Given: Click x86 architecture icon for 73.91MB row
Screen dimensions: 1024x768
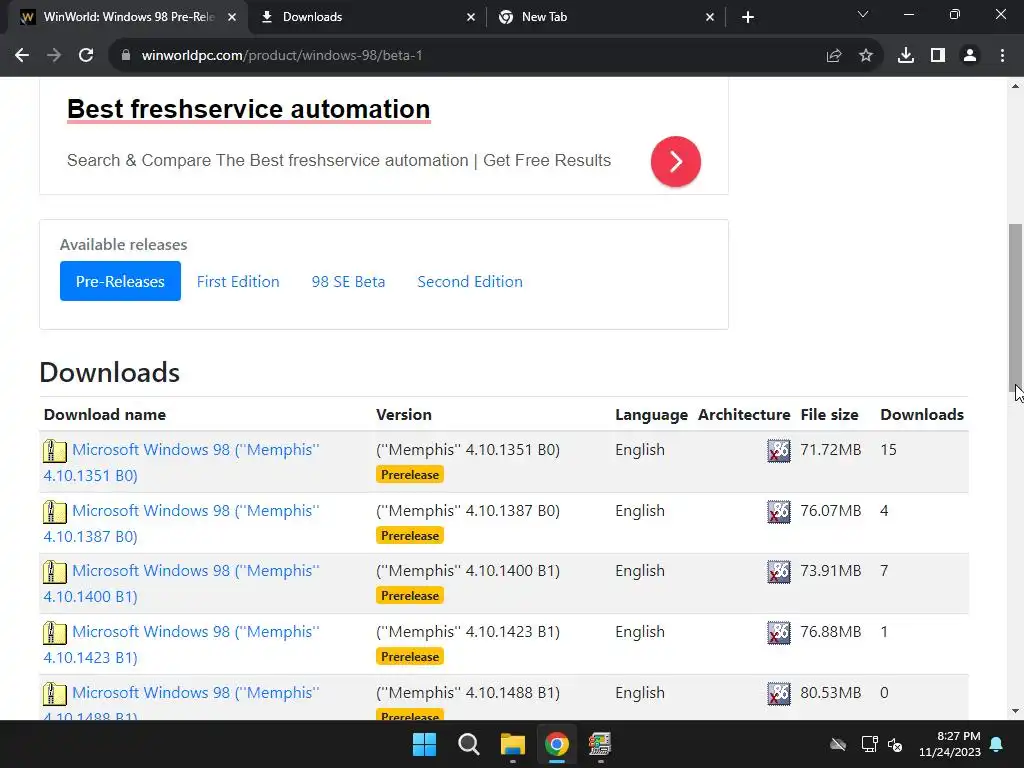Looking at the screenshot, I should coord(778,571).
